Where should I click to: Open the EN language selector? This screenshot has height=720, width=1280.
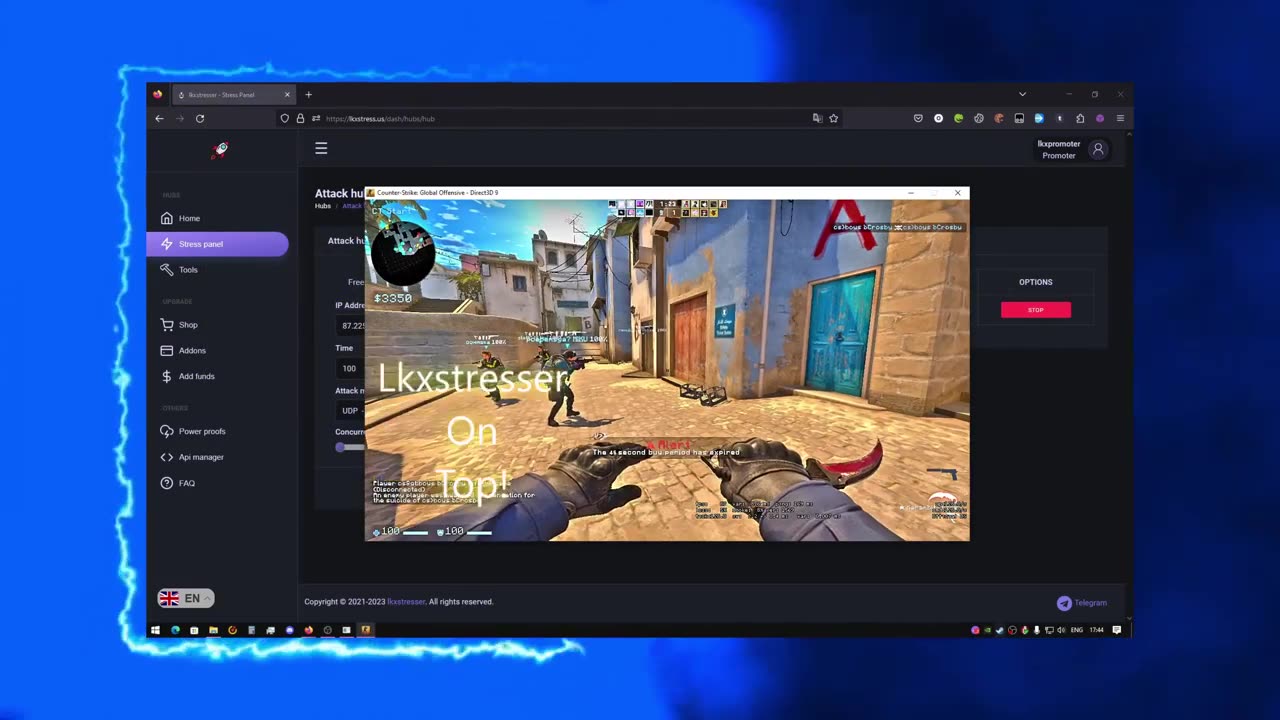185,598
